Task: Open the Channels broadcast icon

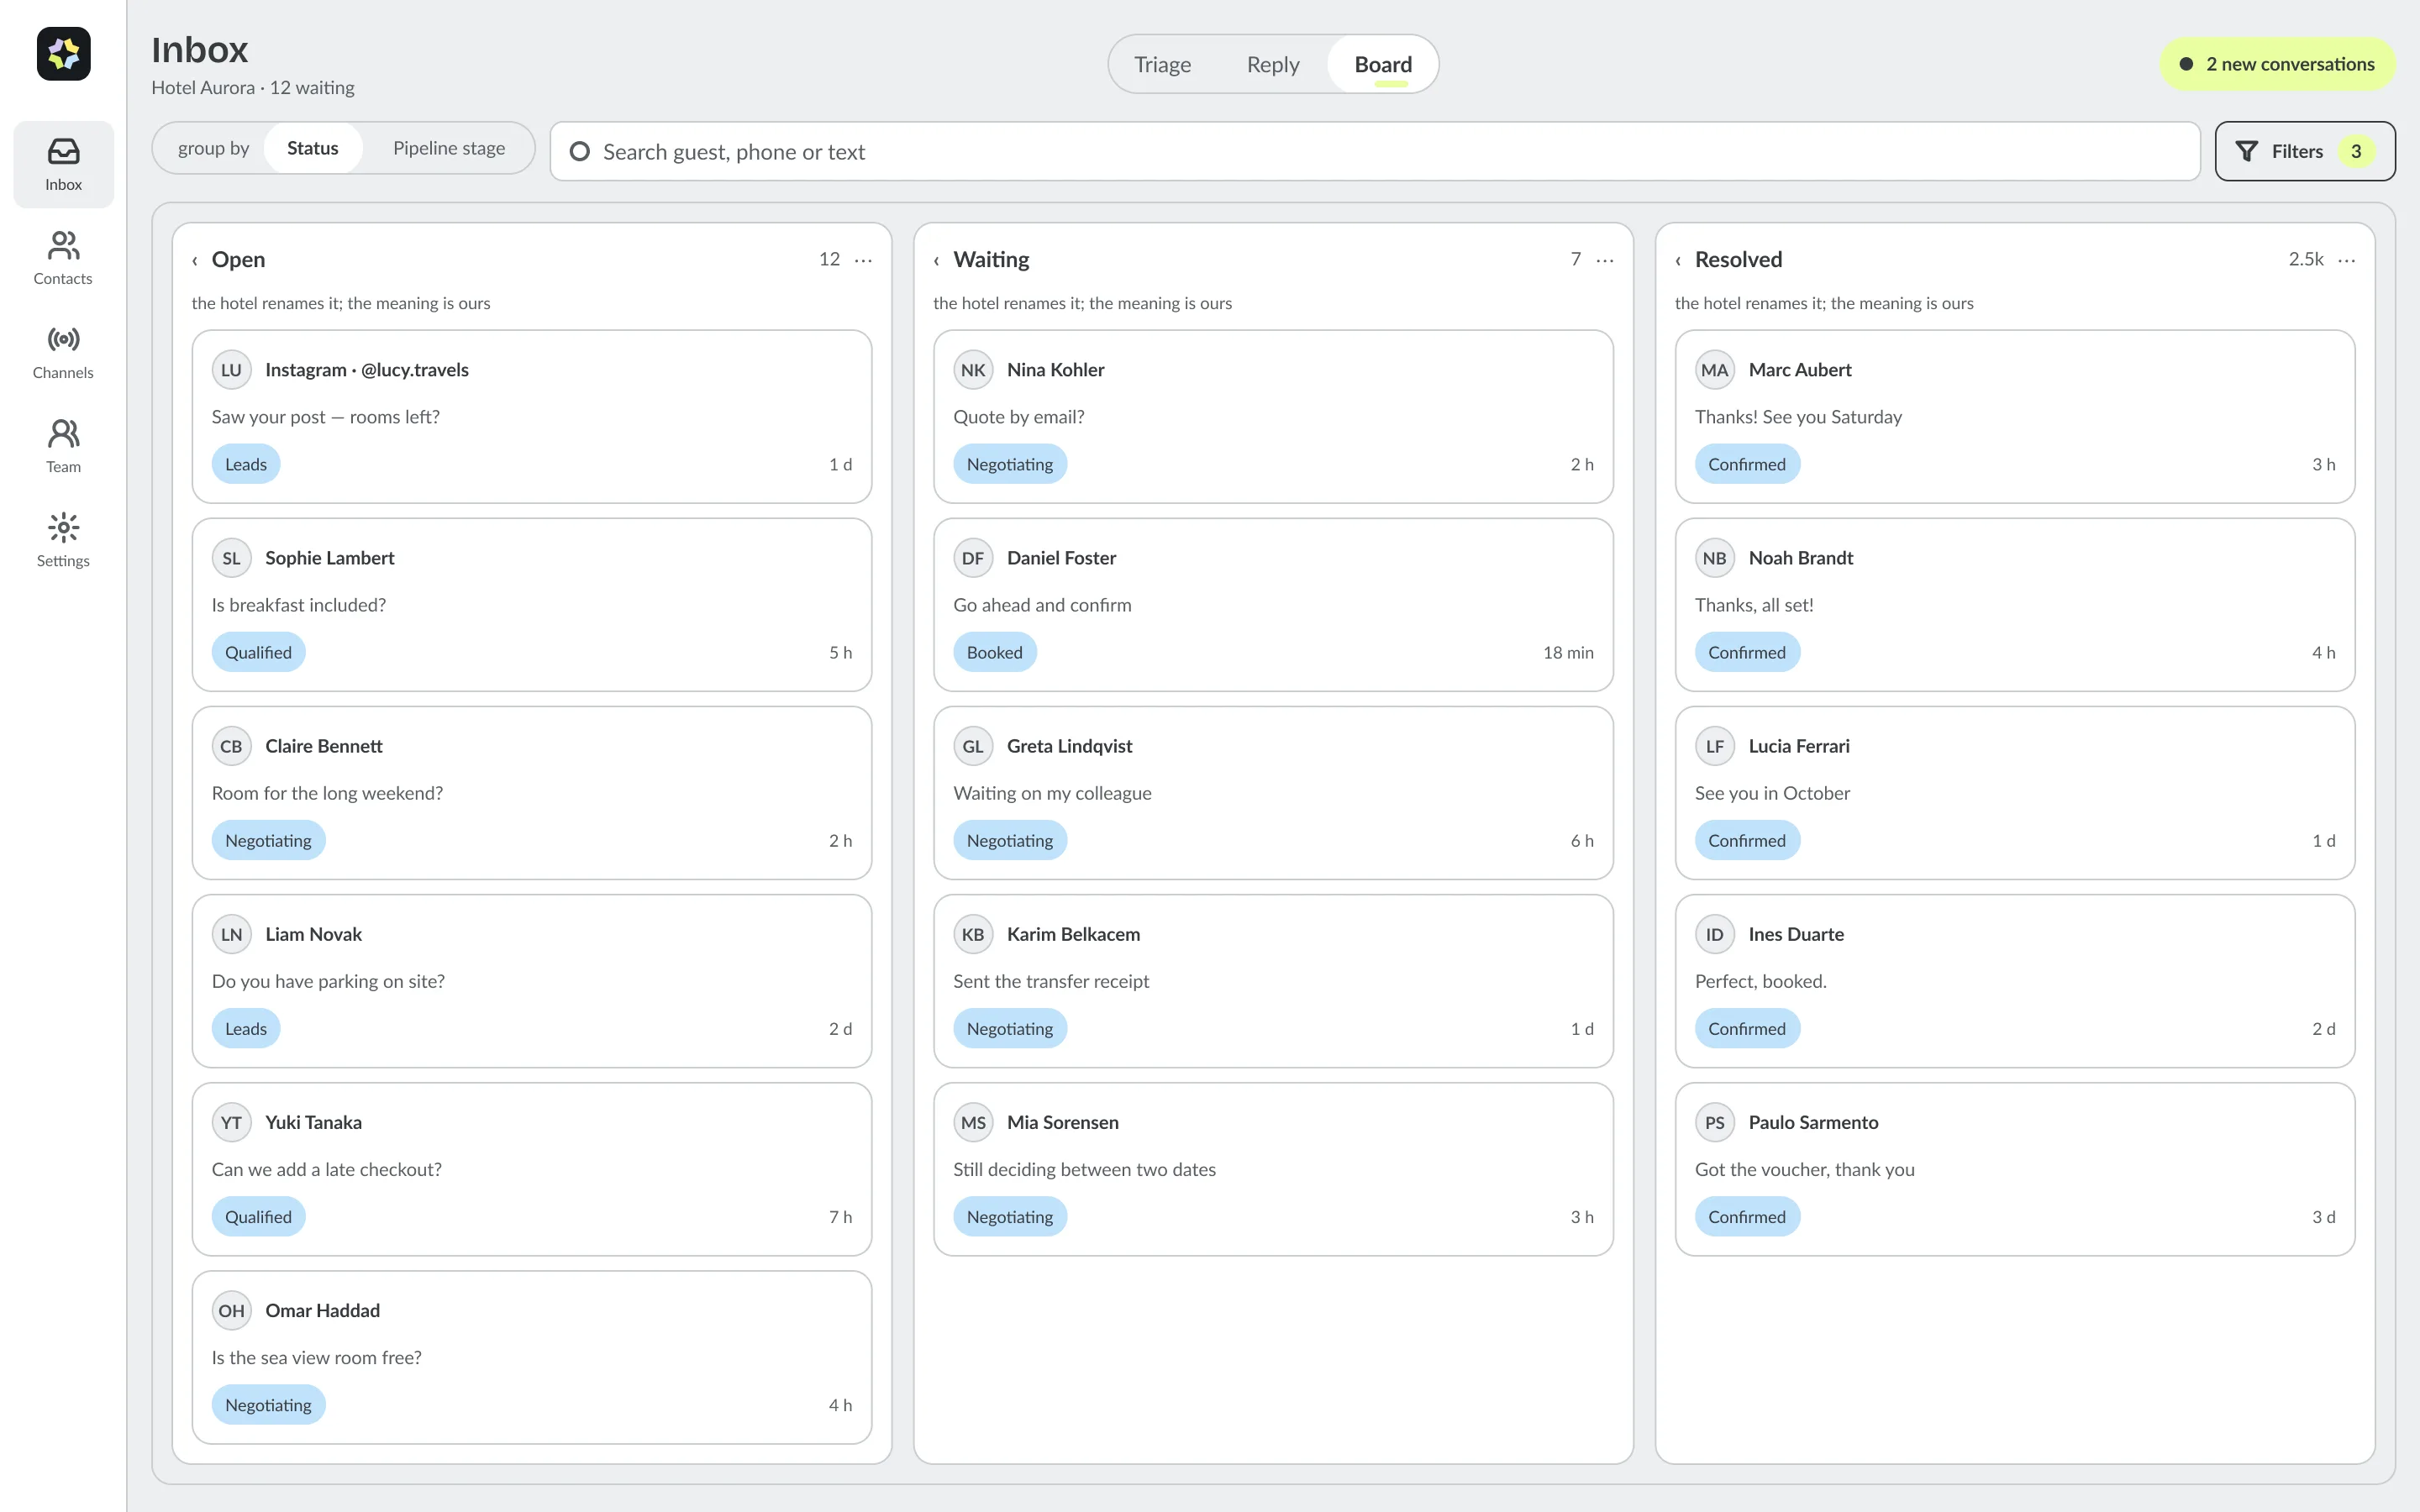Action: (63, 352)
